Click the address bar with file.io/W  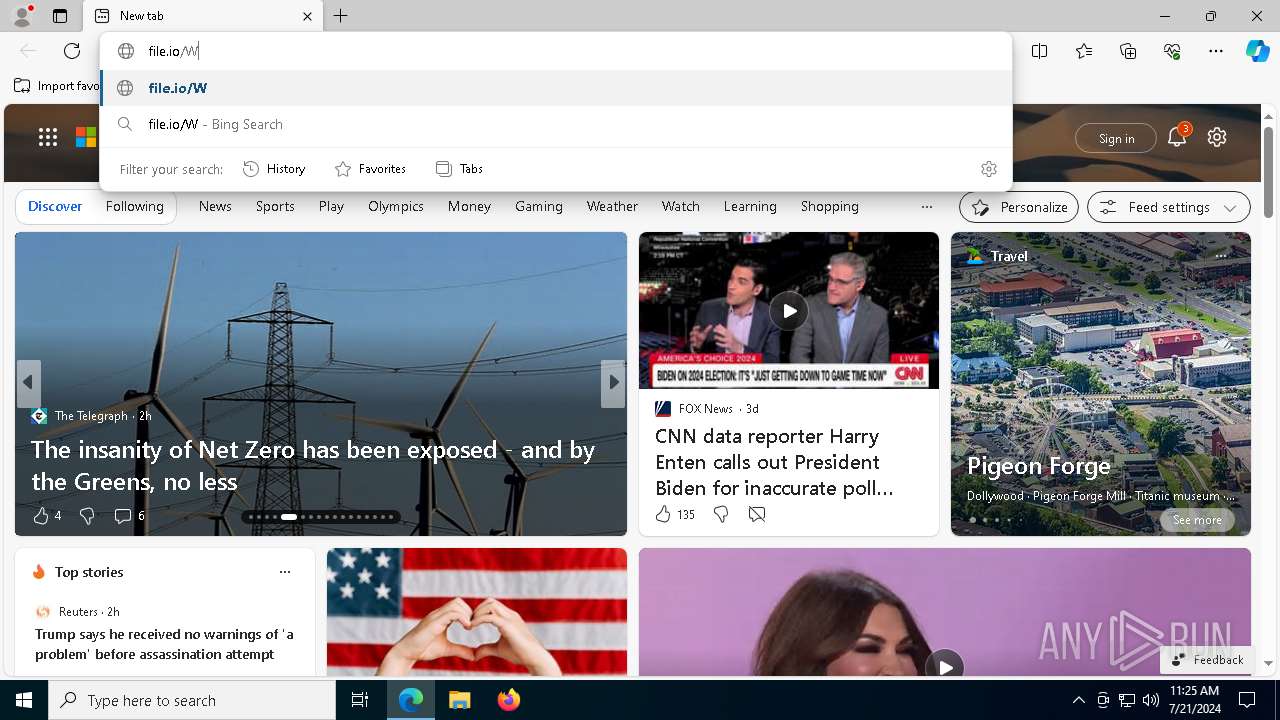coord(556,51)
